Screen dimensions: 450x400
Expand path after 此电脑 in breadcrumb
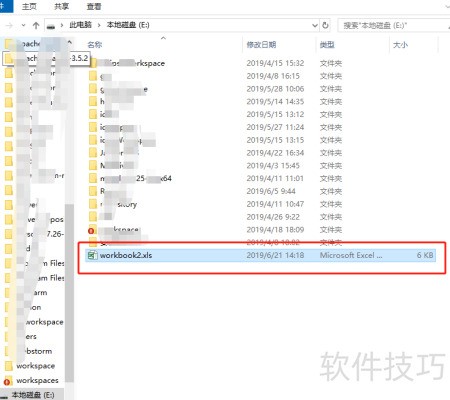click(99, 25)
